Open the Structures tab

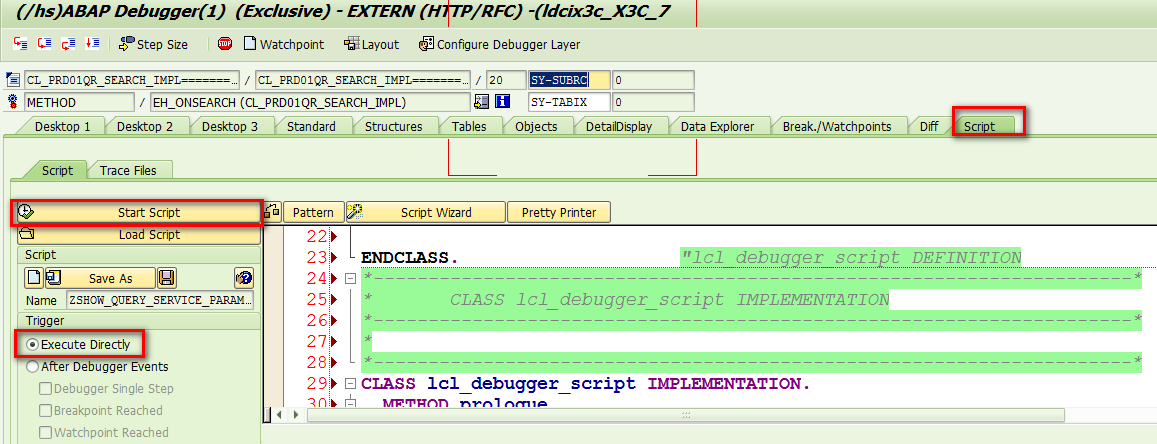point(394,126)
